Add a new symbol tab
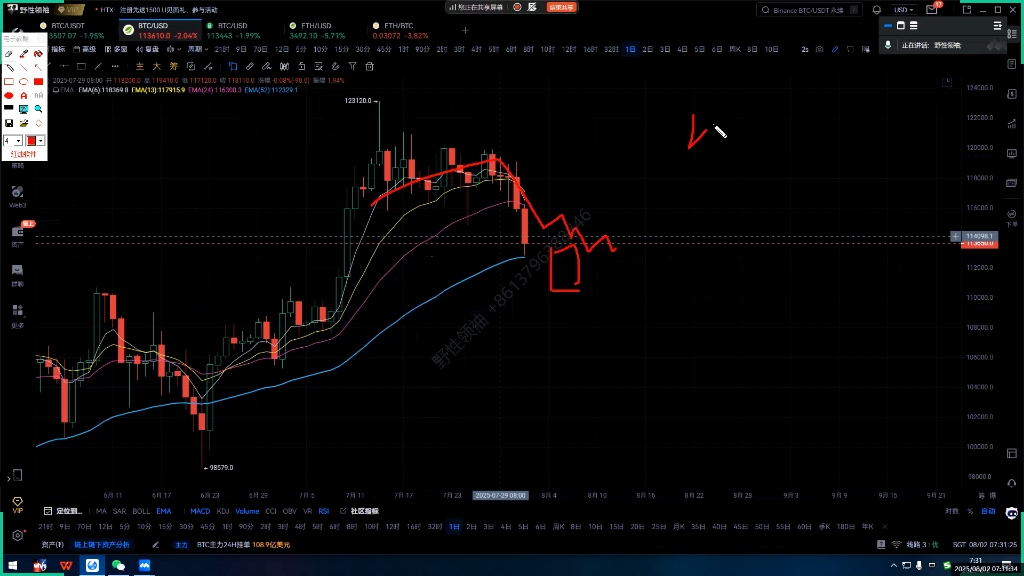The image size is (1024, 576). coord(465,30)
